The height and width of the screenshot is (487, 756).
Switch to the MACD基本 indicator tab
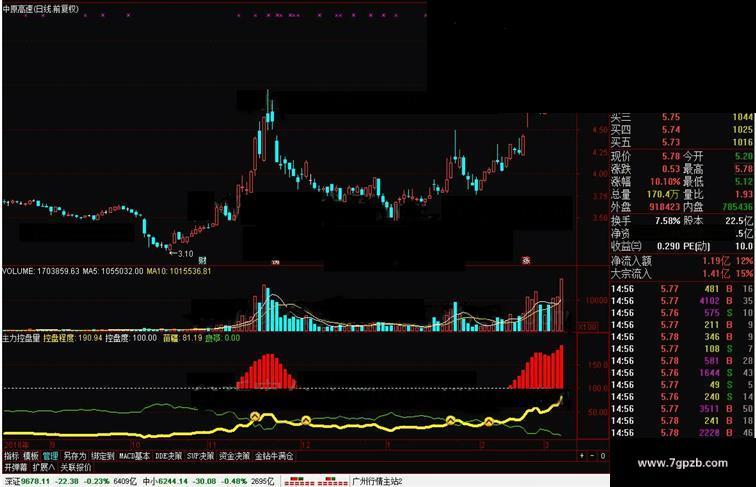pos(135,456)
